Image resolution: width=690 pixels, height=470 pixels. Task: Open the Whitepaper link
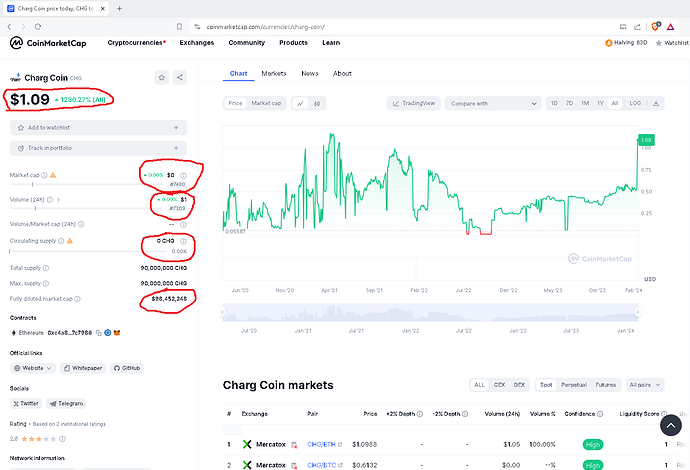(x=83, y=368)
